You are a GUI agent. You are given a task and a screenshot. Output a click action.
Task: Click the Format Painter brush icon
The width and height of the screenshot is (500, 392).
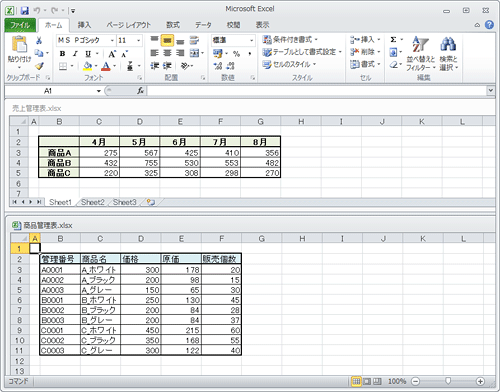click(39, 66)
